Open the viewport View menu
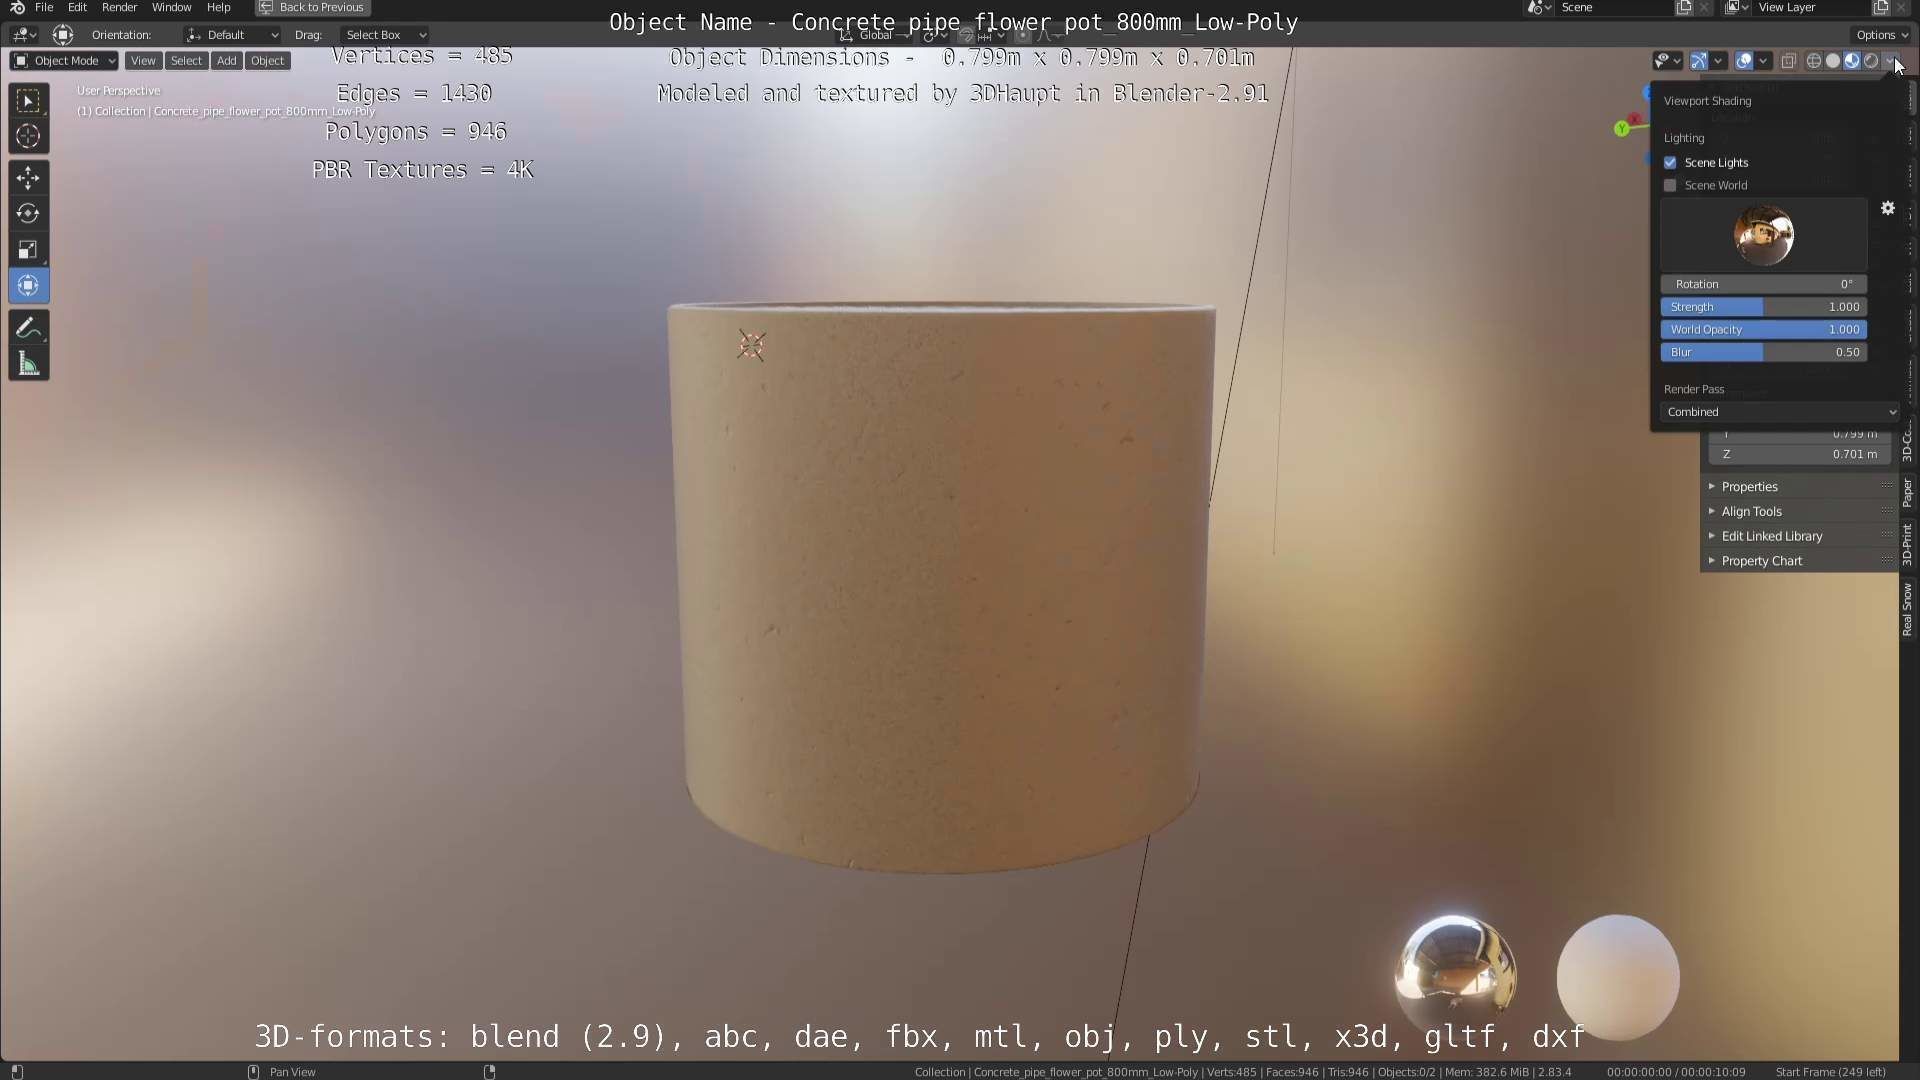Image resolution: width=1920 pixels, height=1080 pixels. click(x=143, y=61)
